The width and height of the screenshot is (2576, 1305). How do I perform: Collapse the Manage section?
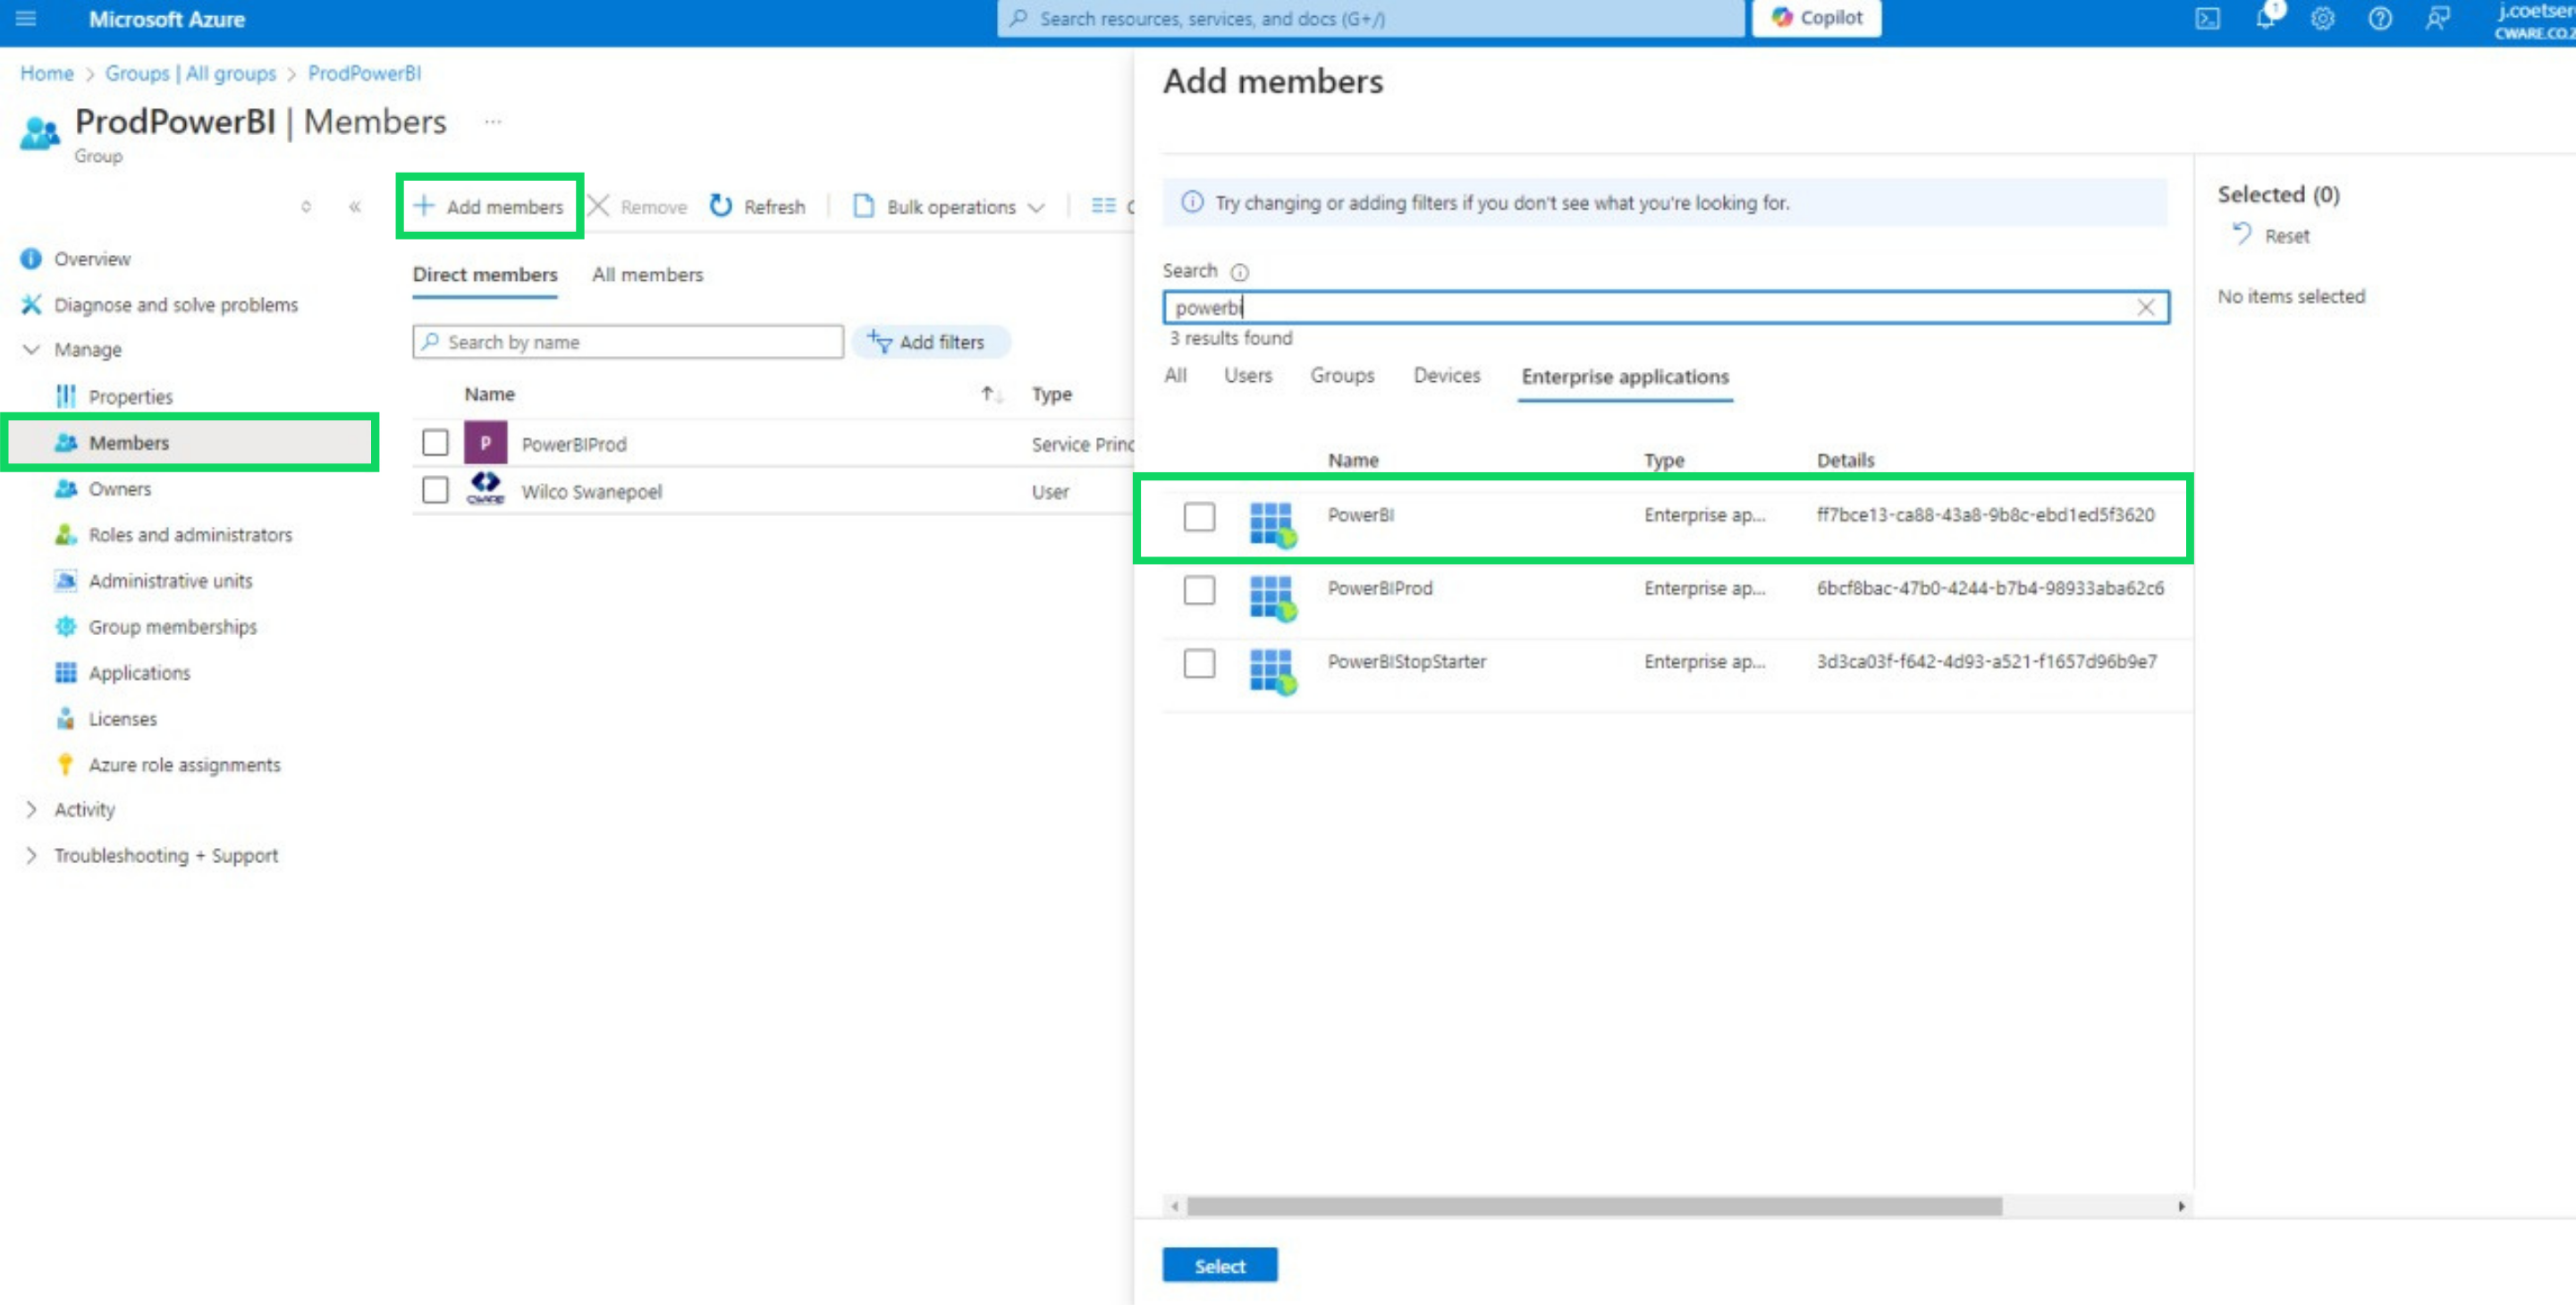[32, 349]
